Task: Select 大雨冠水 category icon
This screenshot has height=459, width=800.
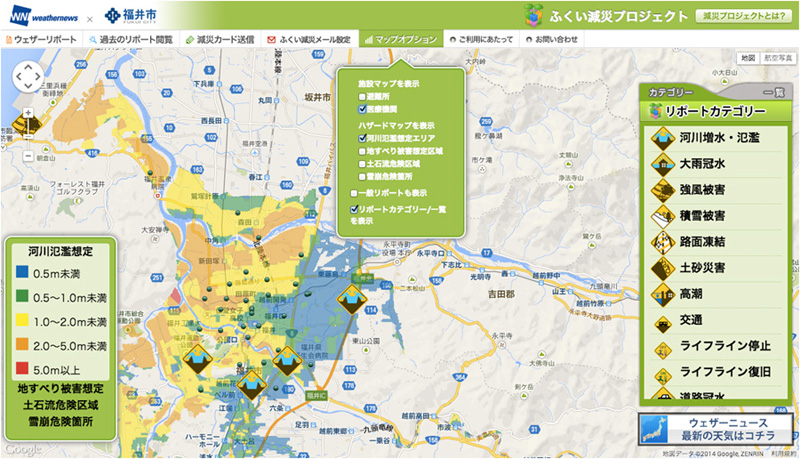Action: point(663,164)
